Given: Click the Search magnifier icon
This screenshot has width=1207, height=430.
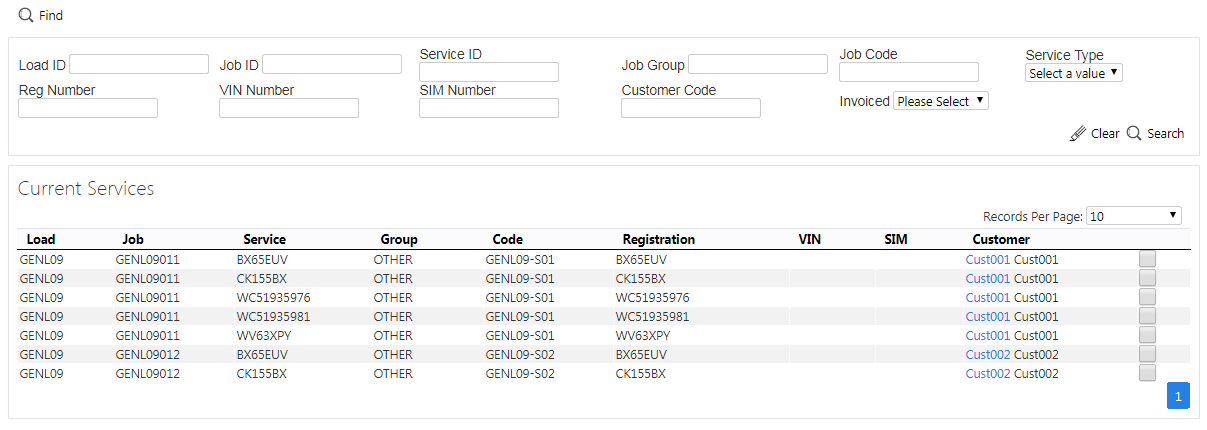Looking at the screenshot, I should pos(1134,133).
